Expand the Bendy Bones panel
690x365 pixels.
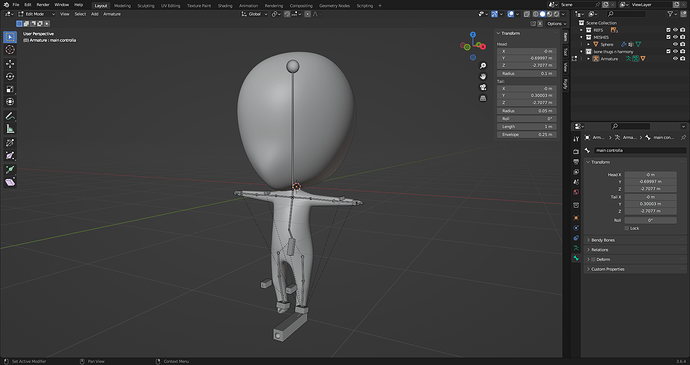coord(603,240)
